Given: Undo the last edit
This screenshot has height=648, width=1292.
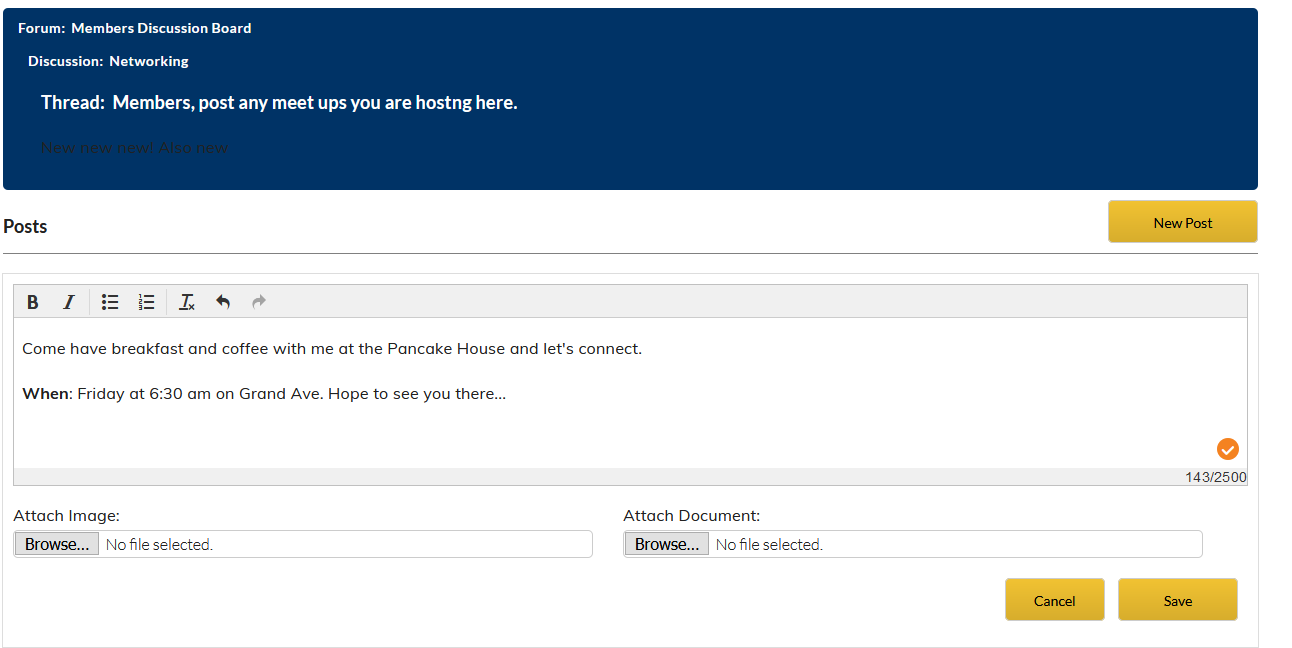Looking at the screenshot, I should pyautogui.click(x=223, y=302).
